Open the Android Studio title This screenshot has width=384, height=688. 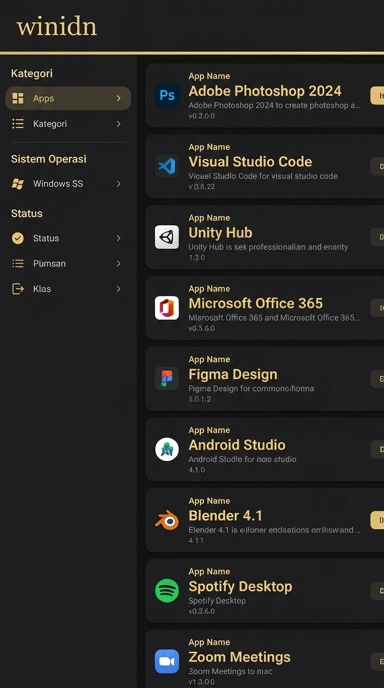click(x=237, y=445)
